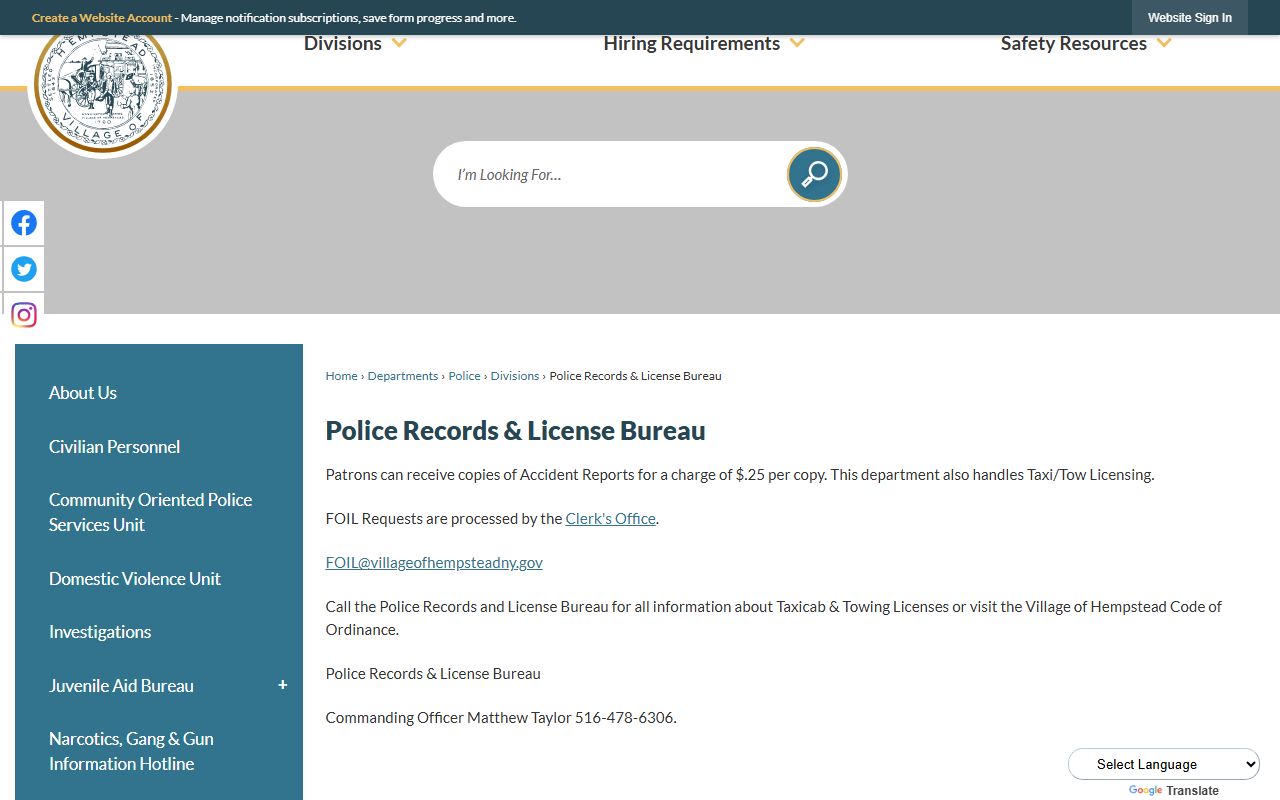
Task: Click the Village of Hempstead seal logo
Action: pyautogui.click(x=102, y=85)
